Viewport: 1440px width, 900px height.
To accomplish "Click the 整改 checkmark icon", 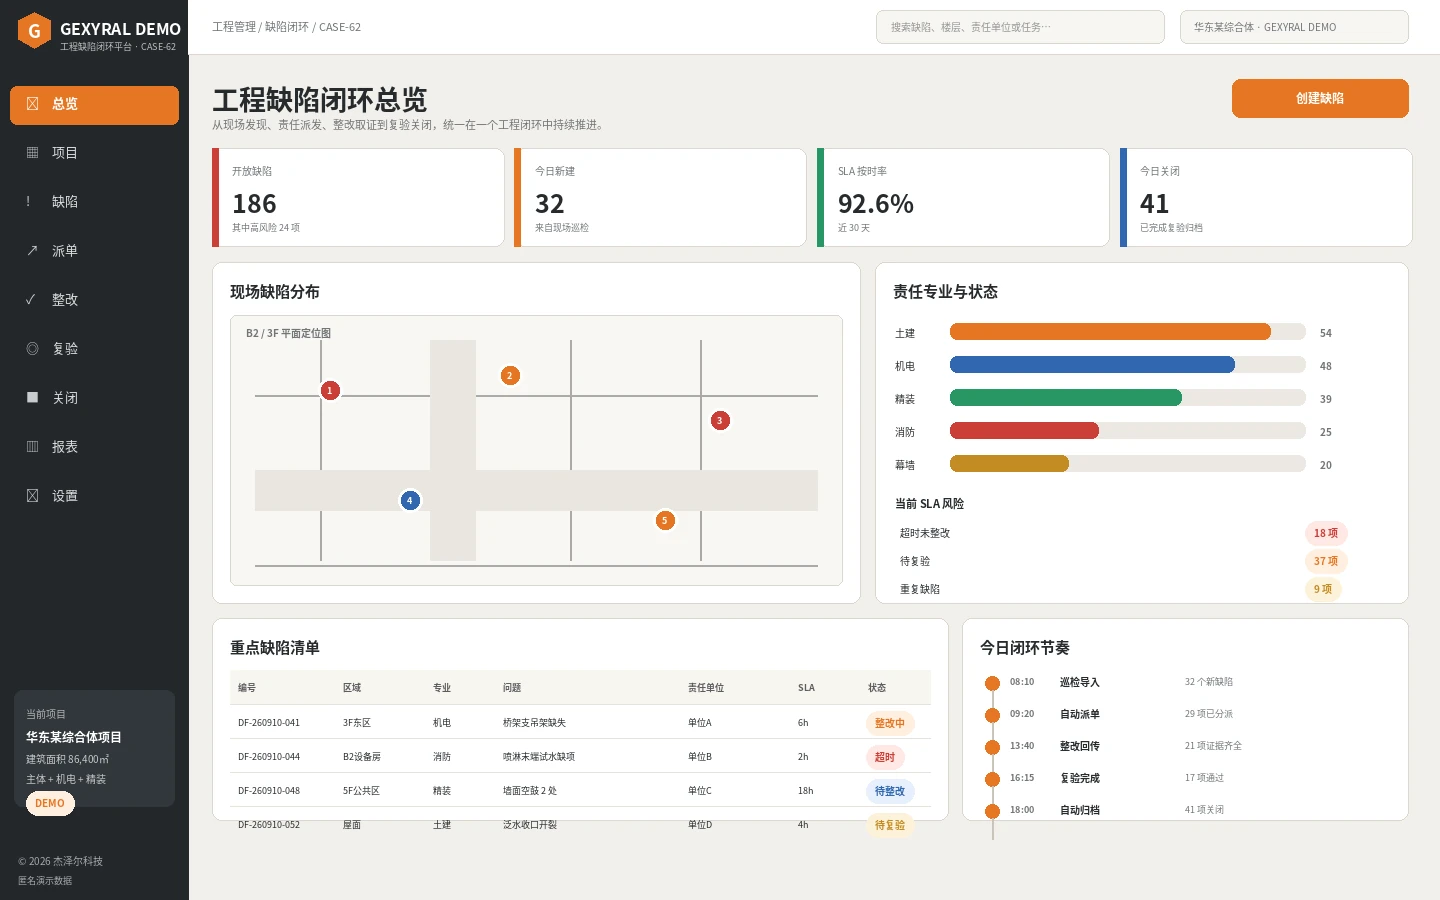I will [x=31, y=300].
